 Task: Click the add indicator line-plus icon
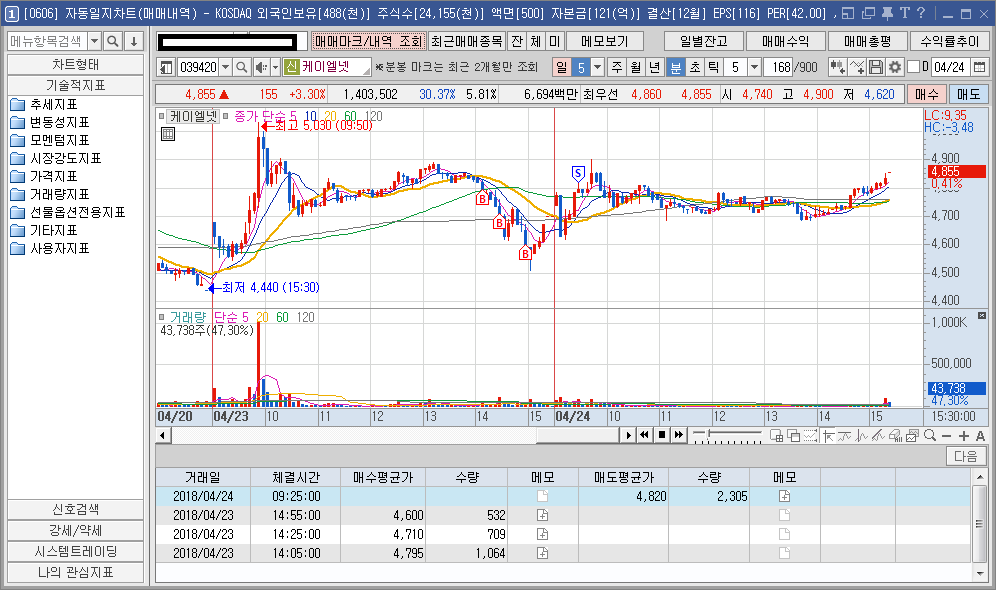[857, 67]
